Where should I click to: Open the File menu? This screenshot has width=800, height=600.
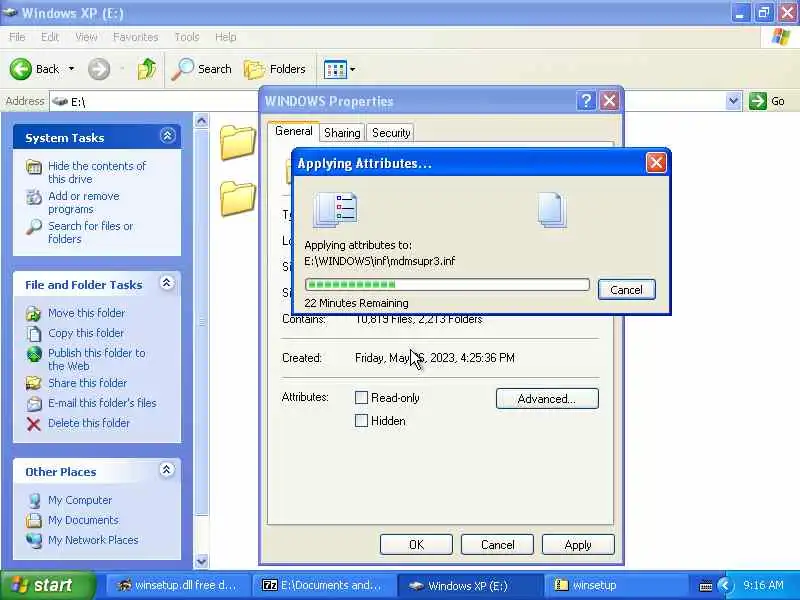point(17,37)
